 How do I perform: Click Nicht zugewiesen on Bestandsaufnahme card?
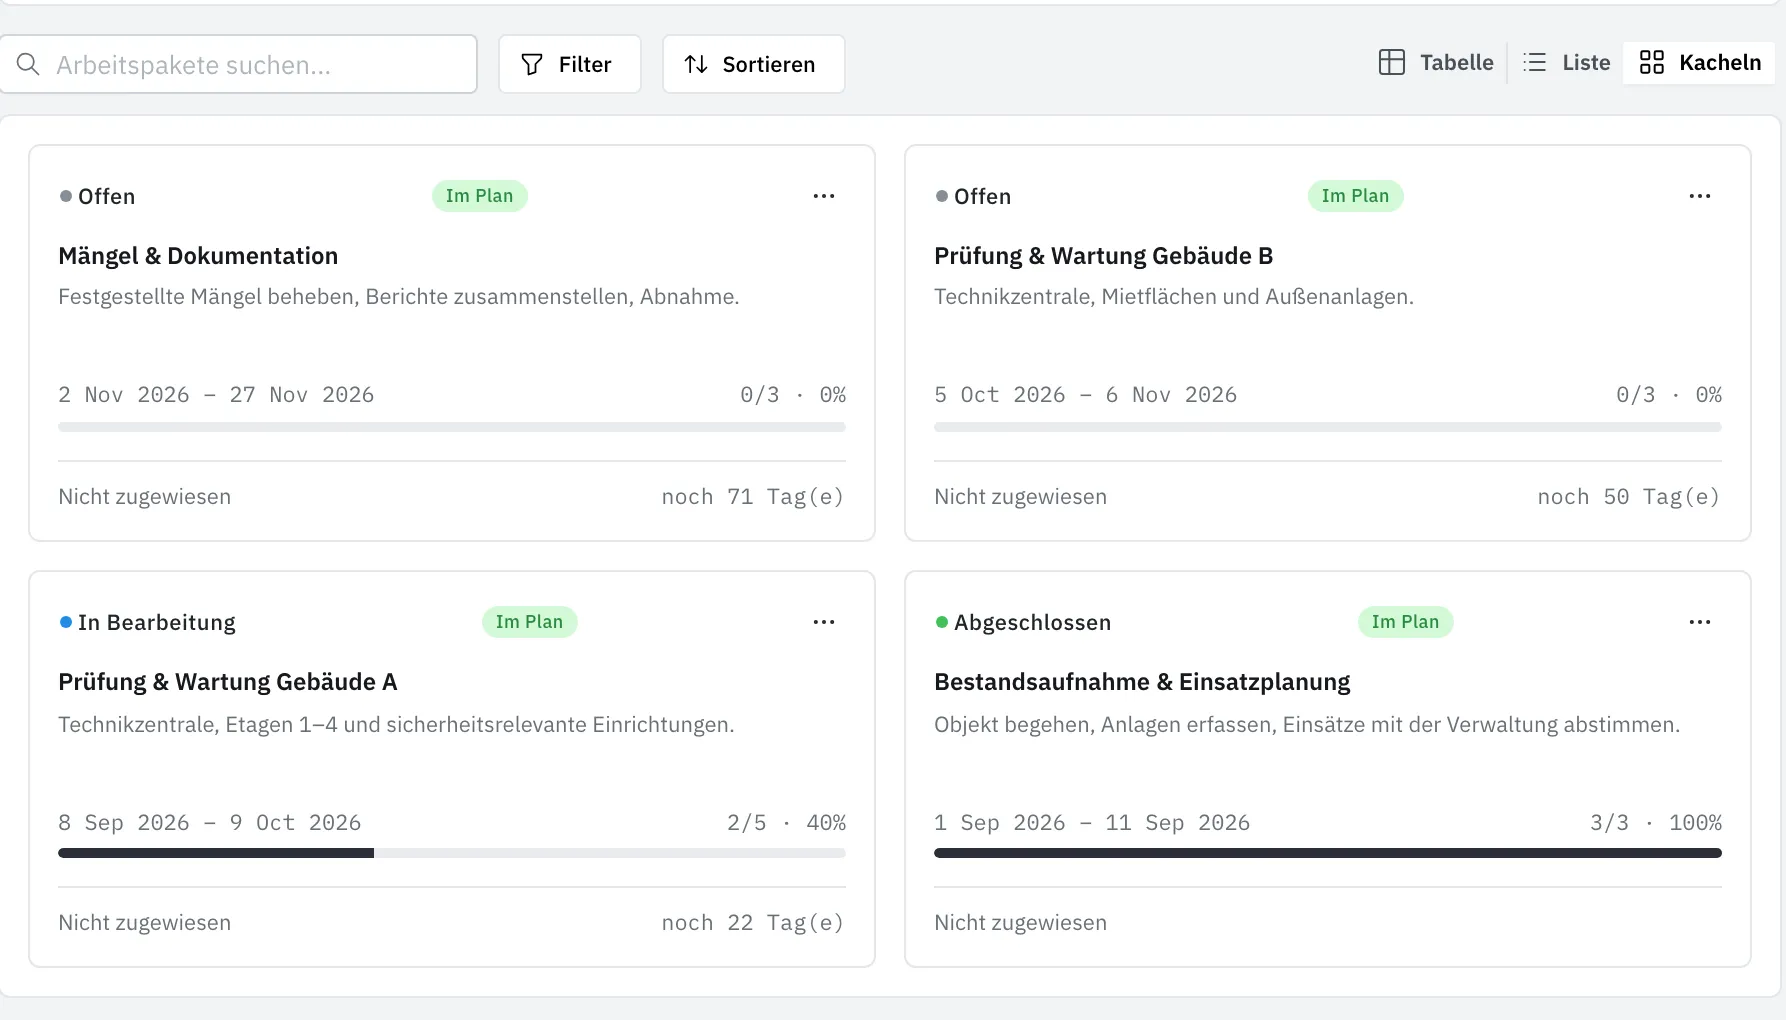click(1021, 923)
